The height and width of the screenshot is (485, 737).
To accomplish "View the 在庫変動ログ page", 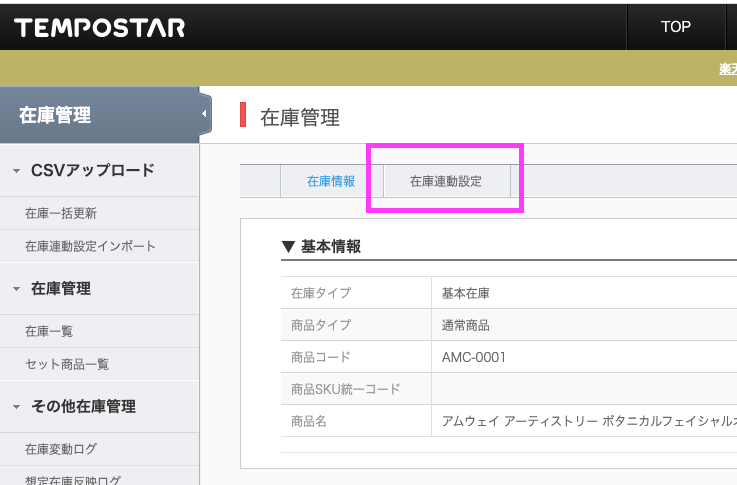I will 61,449.
